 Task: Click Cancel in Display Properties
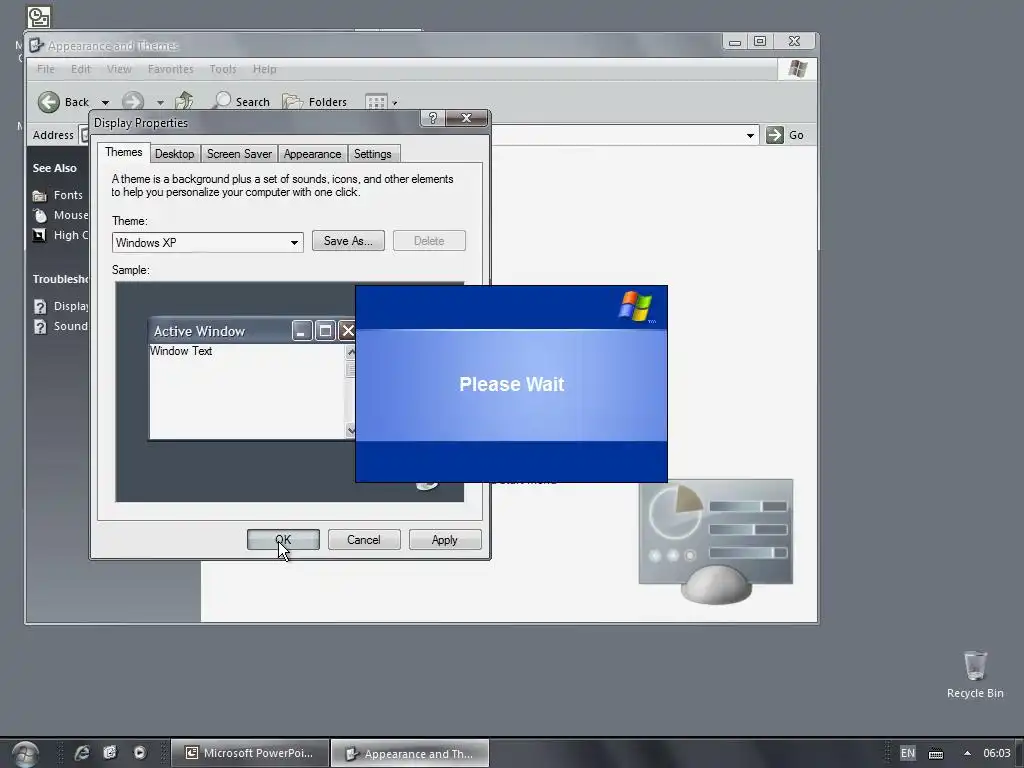364,540
